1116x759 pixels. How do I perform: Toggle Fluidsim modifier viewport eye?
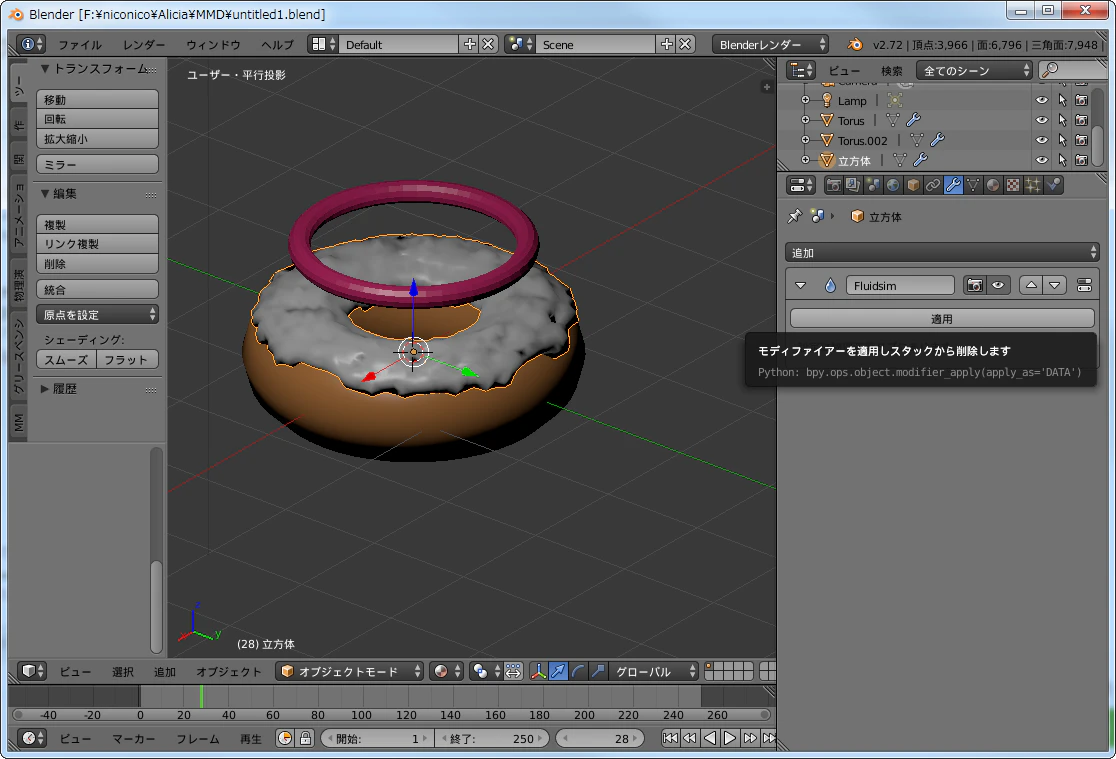tap(999, 286)
